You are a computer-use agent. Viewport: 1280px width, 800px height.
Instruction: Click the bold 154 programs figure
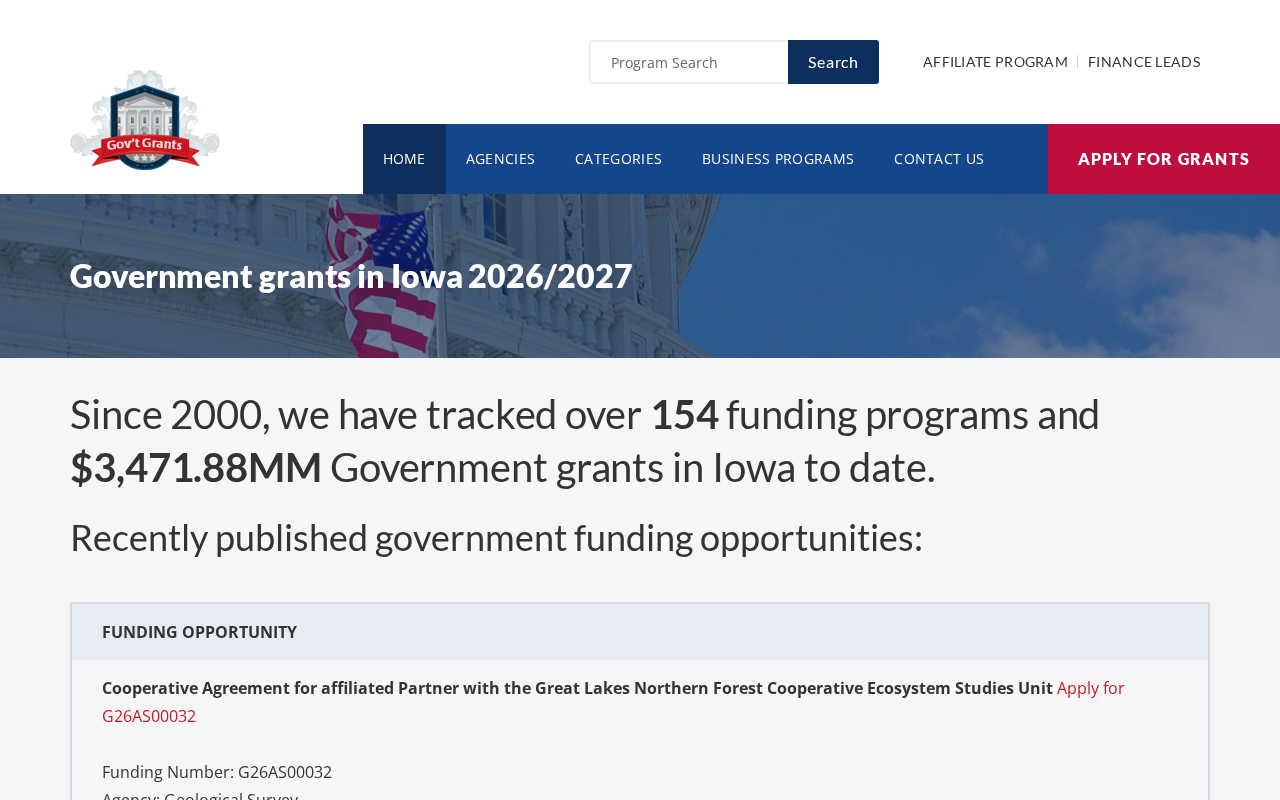tap(684, 414)
